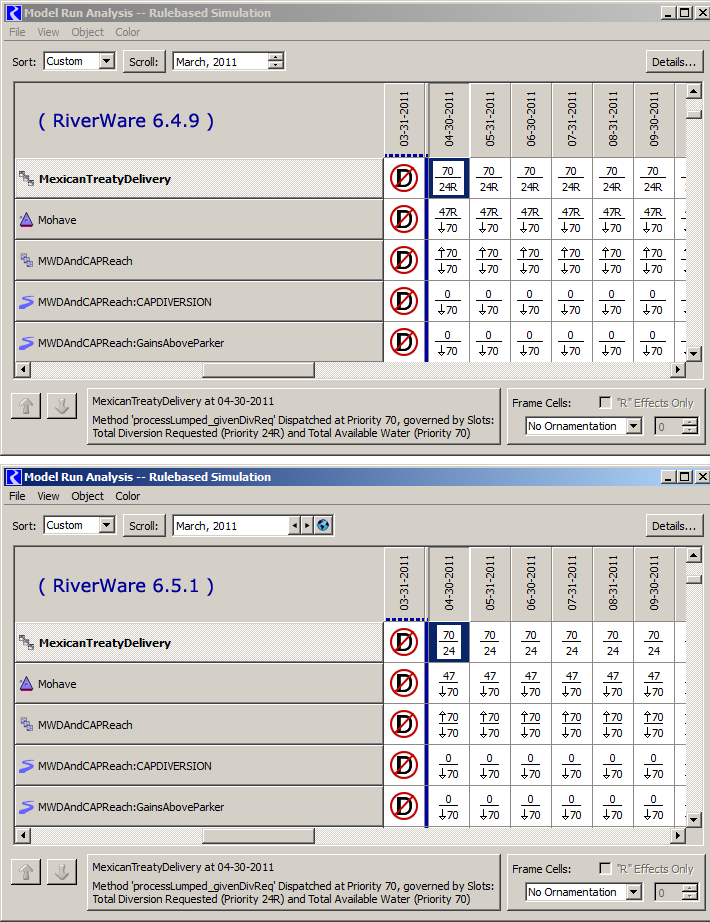This screenshot has height=922, width=710.
Task: Toggle "R" Effects Only checkbox in 6.5.1 window
Action: coord(605,868)
